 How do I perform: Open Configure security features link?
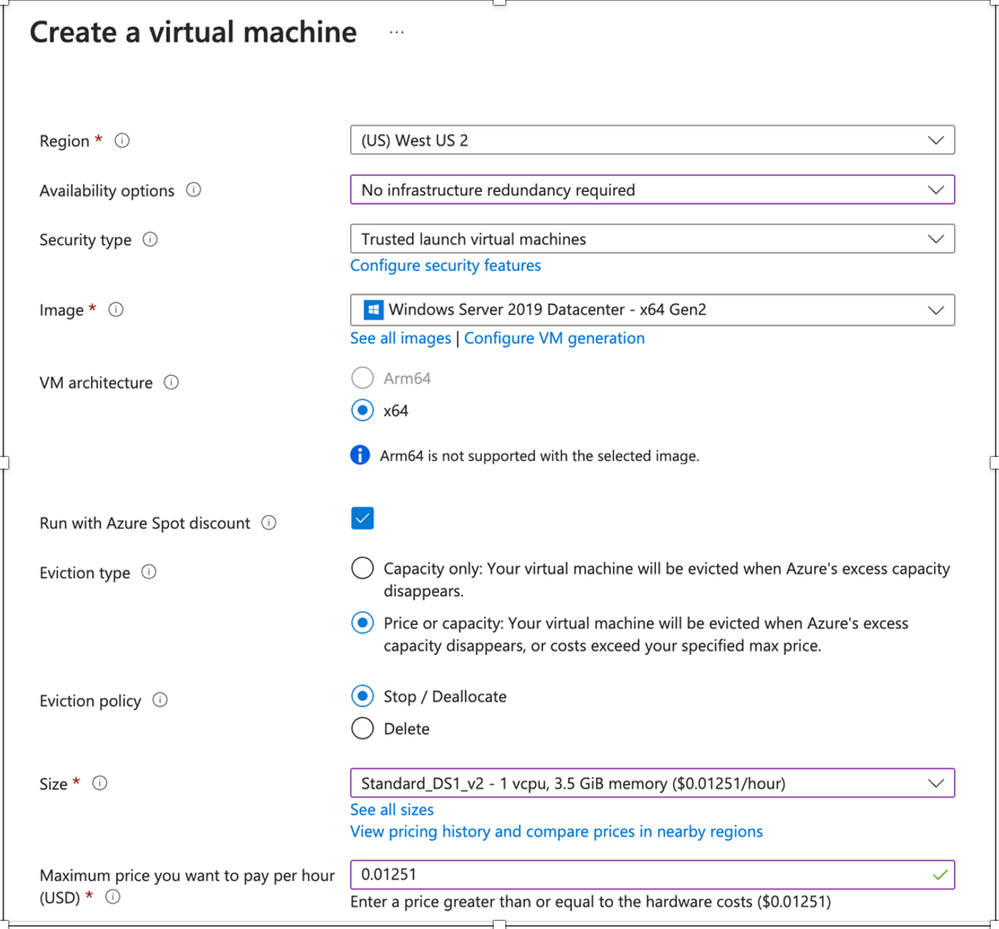445,266
